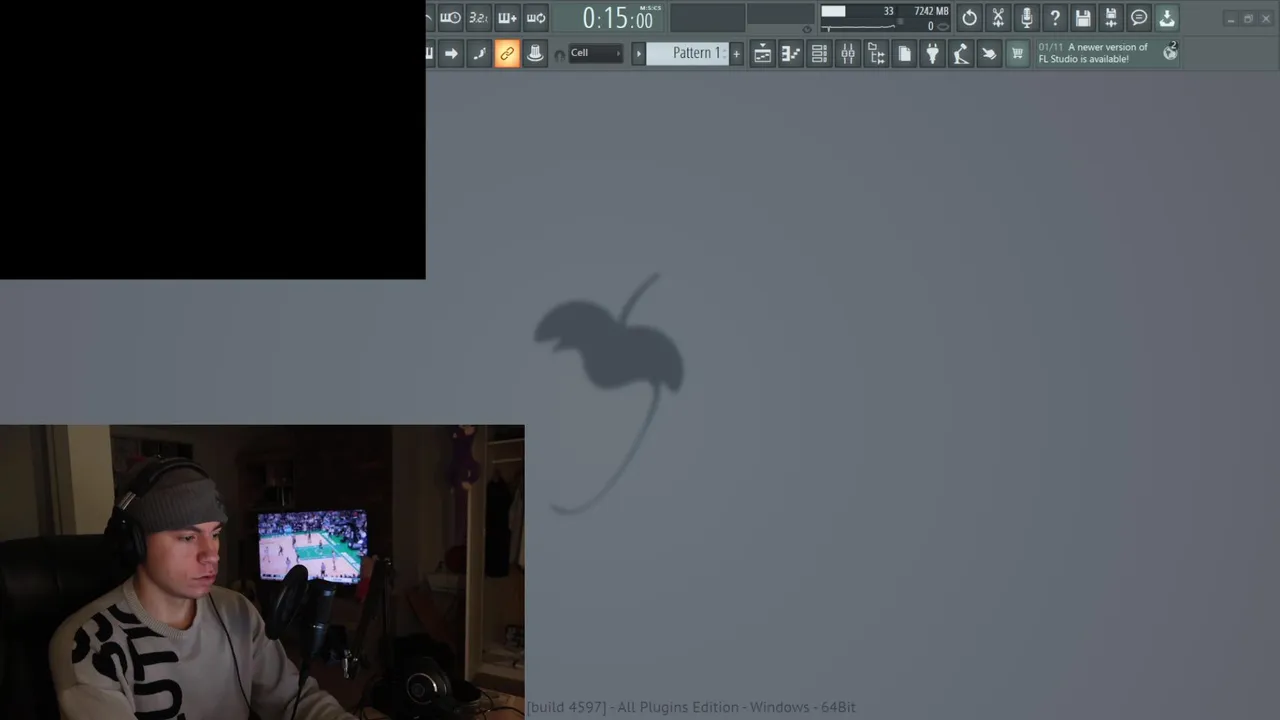
Task: Export audio with the floppy-and-waveform icon
Action: (x=1111, y=18)
